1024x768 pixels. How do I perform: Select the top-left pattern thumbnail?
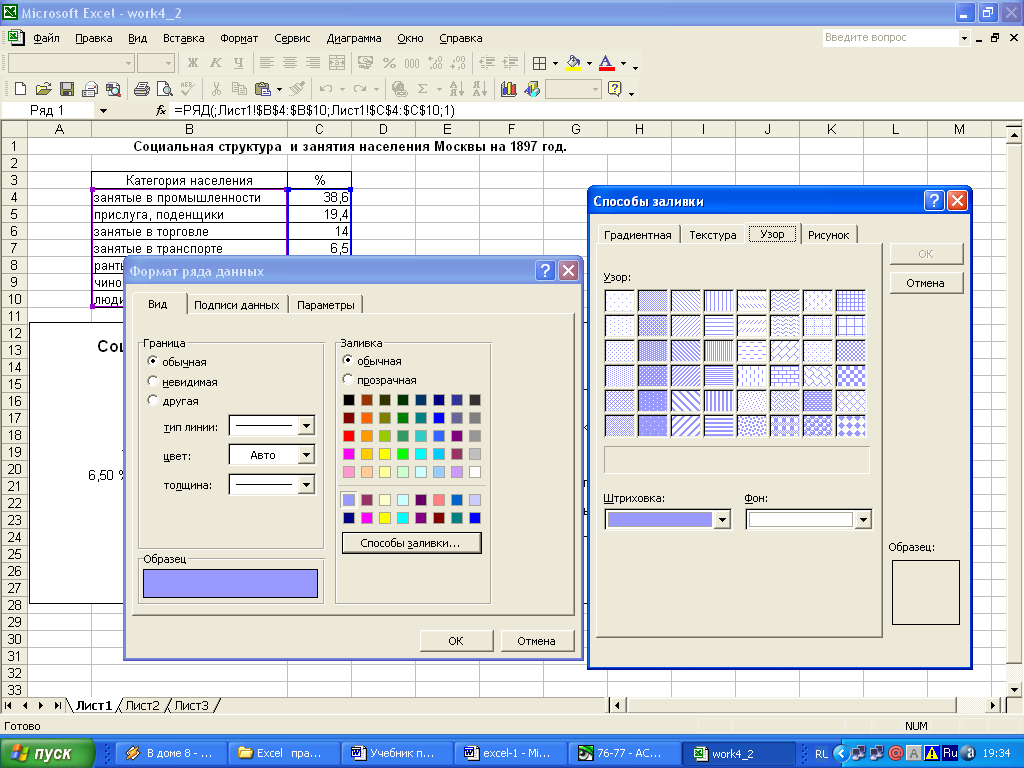619,300
